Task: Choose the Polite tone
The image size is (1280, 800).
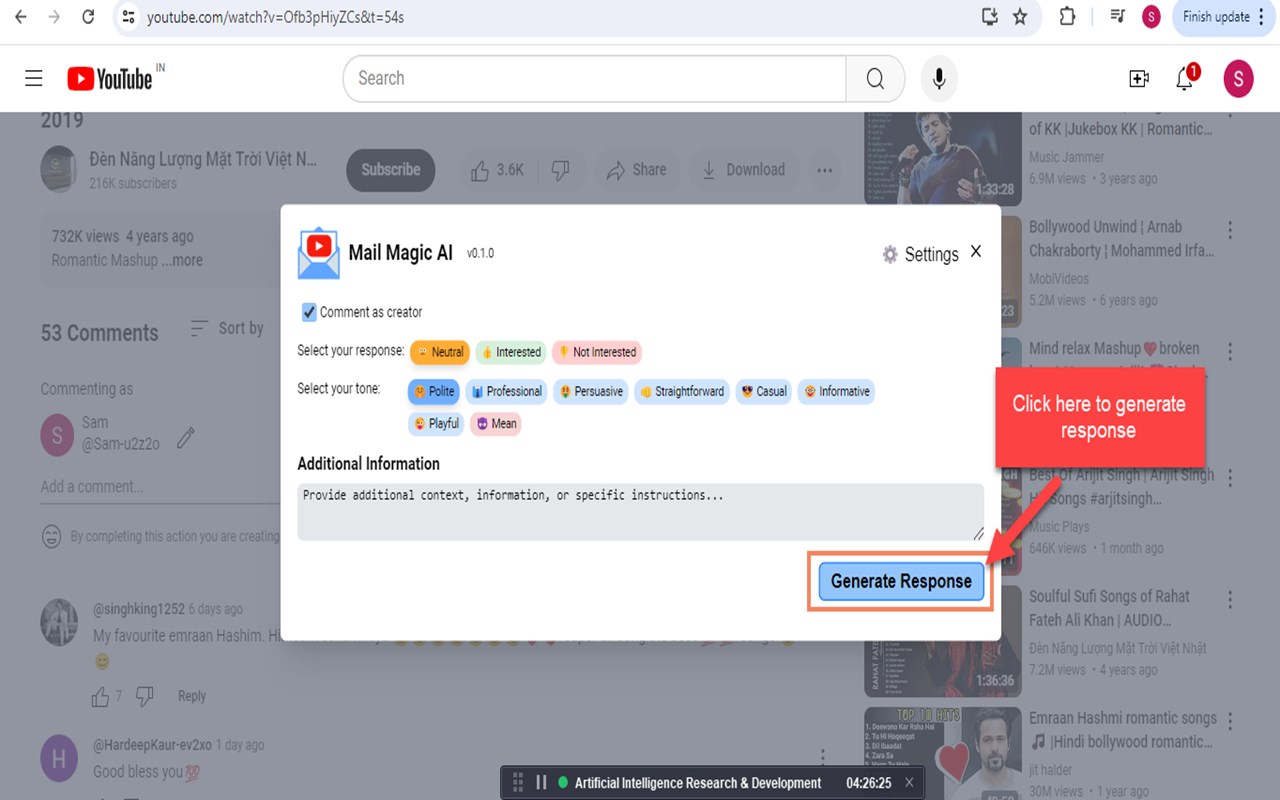Action: [x=434, y=391]
